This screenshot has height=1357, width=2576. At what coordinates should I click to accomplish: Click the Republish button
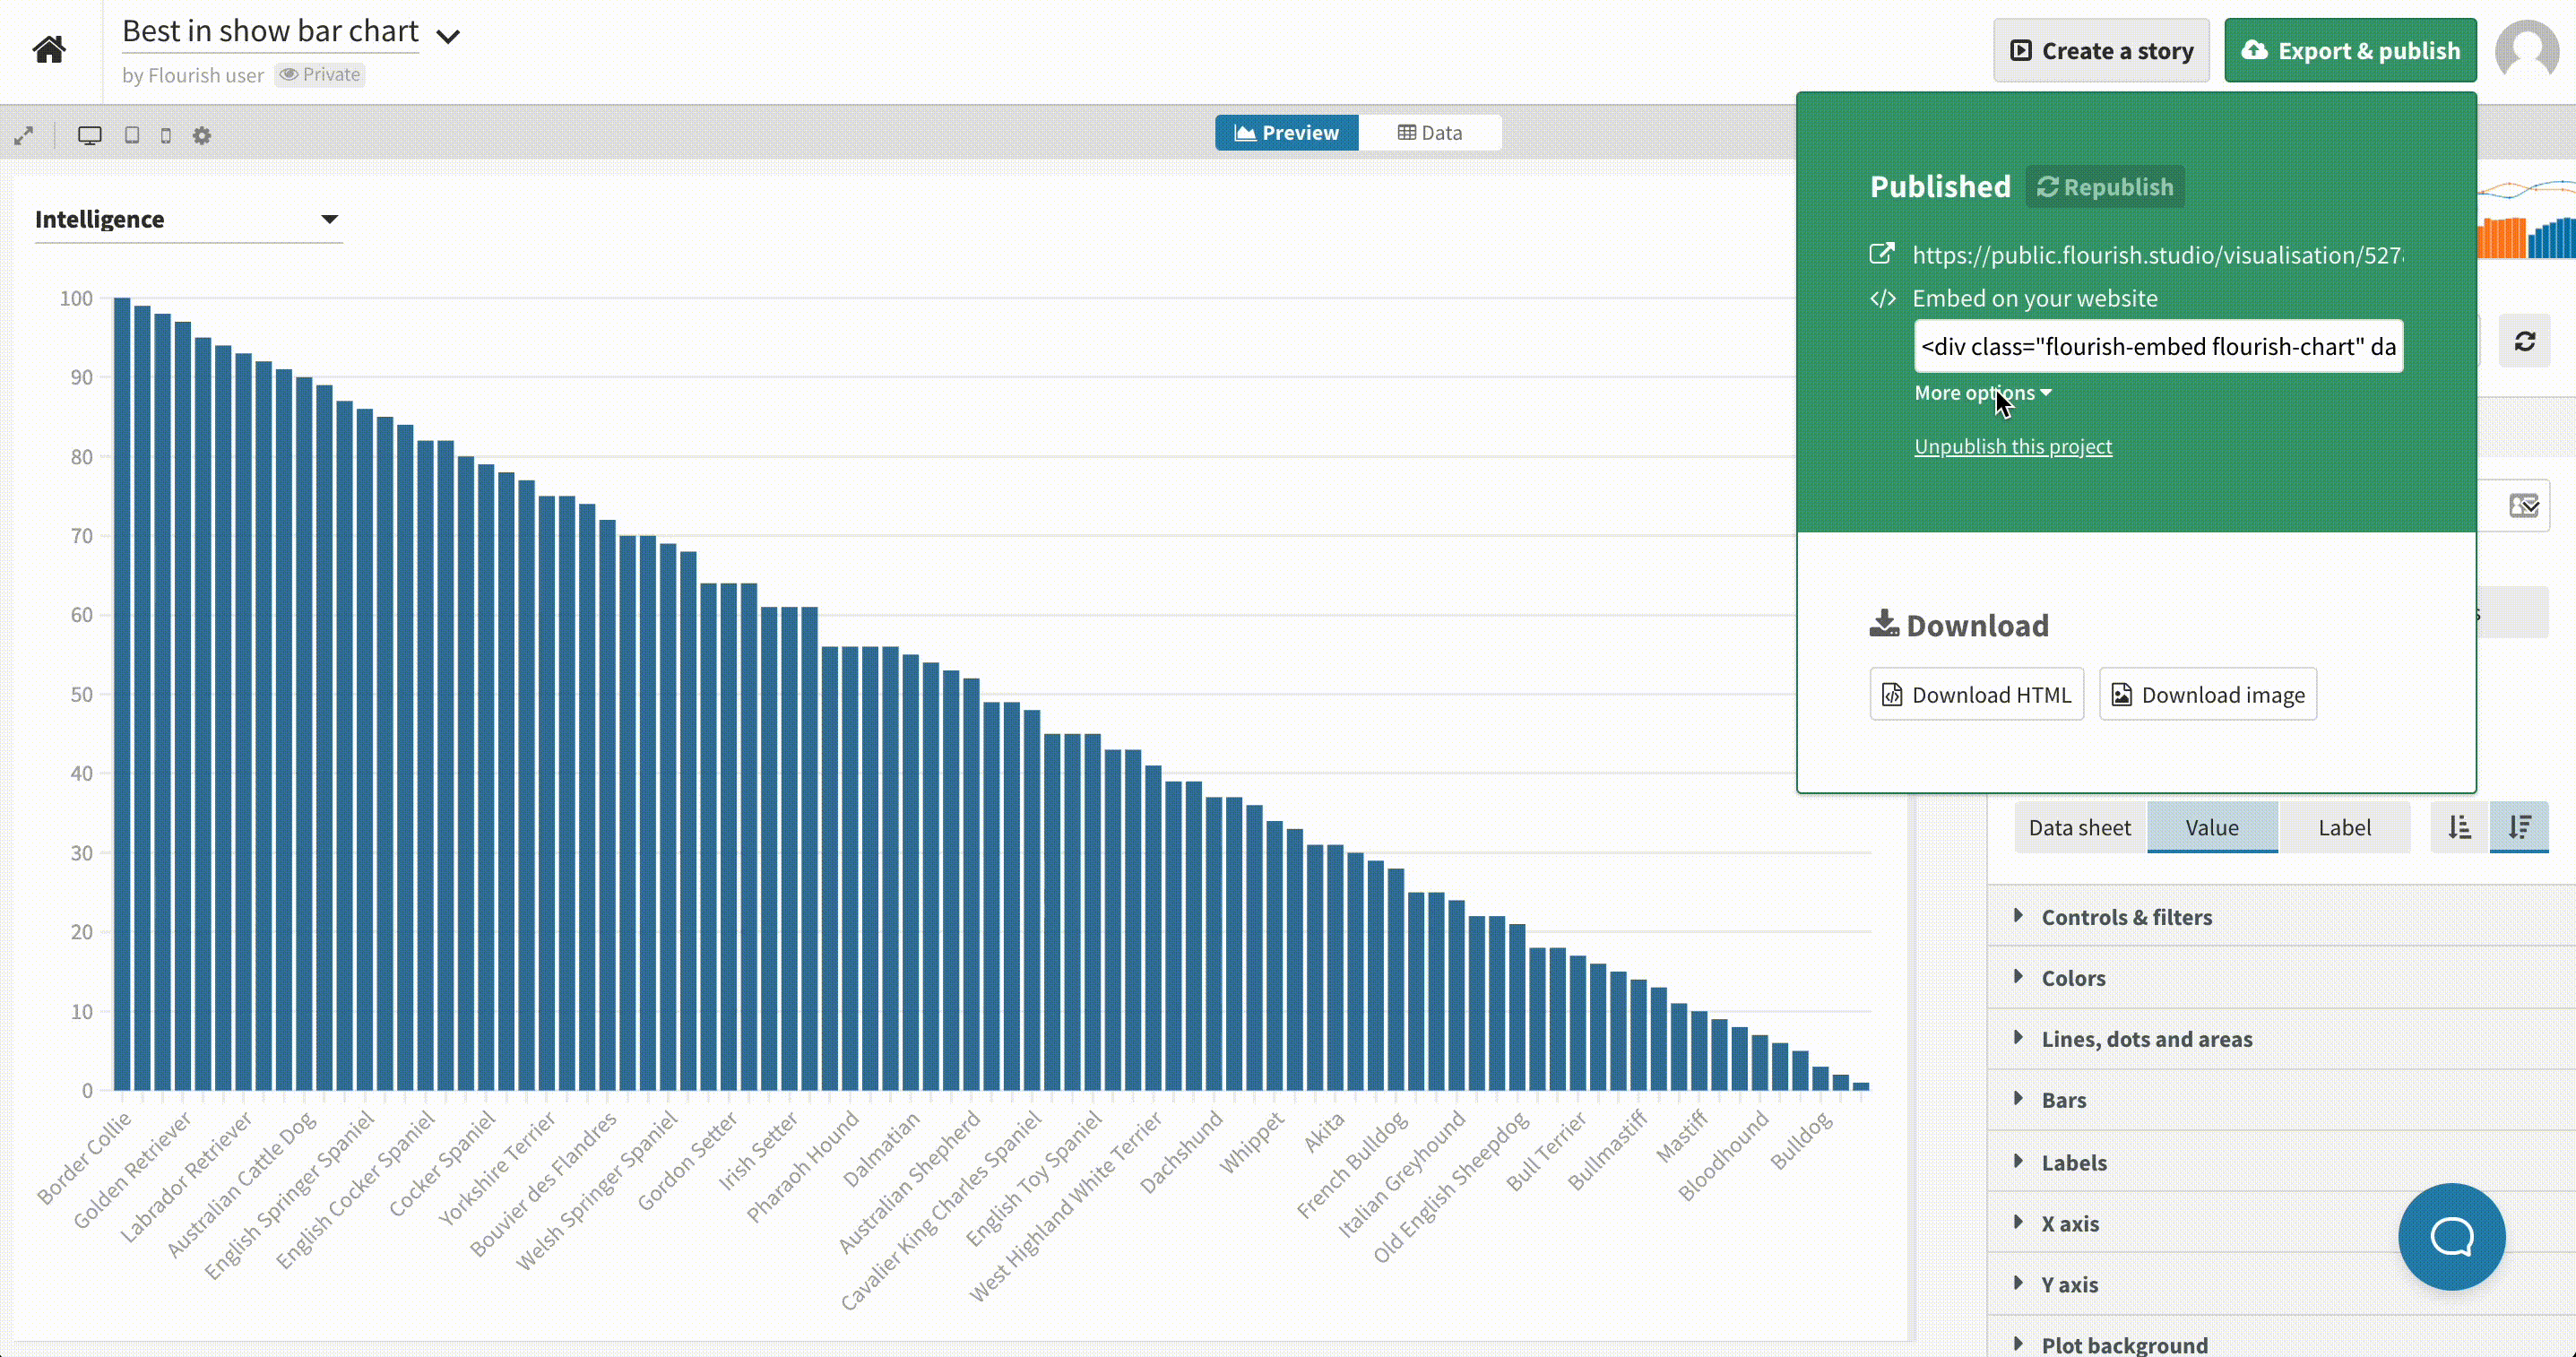2105,187
